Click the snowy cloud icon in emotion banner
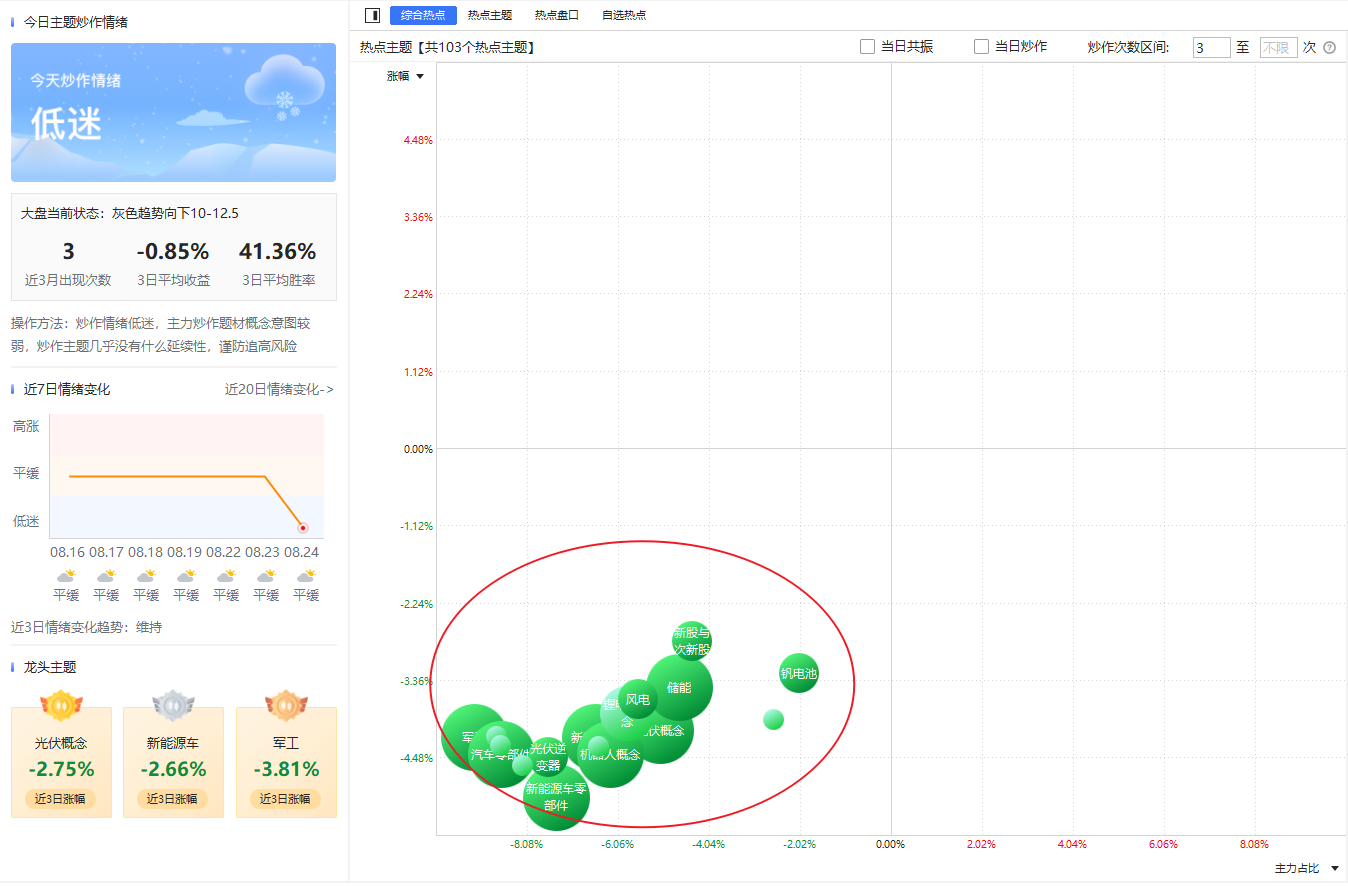 (x=285, y=86)
